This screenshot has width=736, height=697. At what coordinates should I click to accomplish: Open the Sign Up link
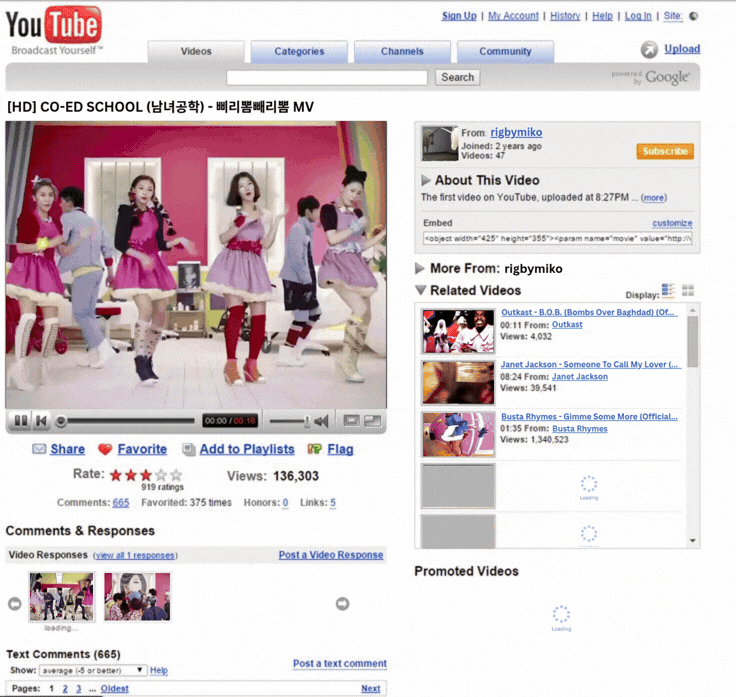(459, 16)
